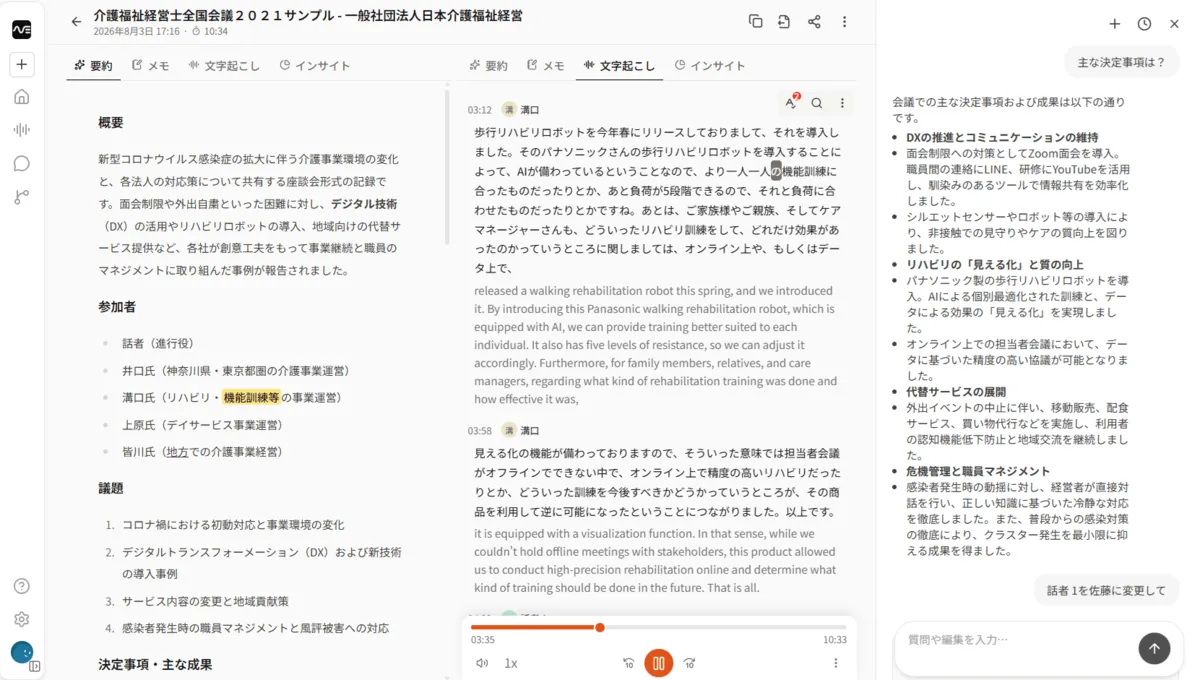The width and height of the screenshot is (1200, 680).
Task: Select left pane メモ tab
Action: 151,66
